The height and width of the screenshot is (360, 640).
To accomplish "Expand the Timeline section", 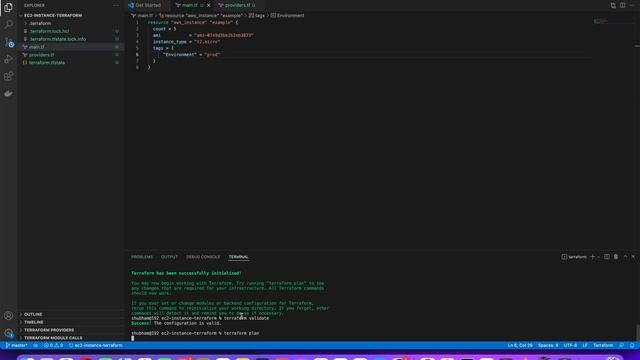I will 71,322.
